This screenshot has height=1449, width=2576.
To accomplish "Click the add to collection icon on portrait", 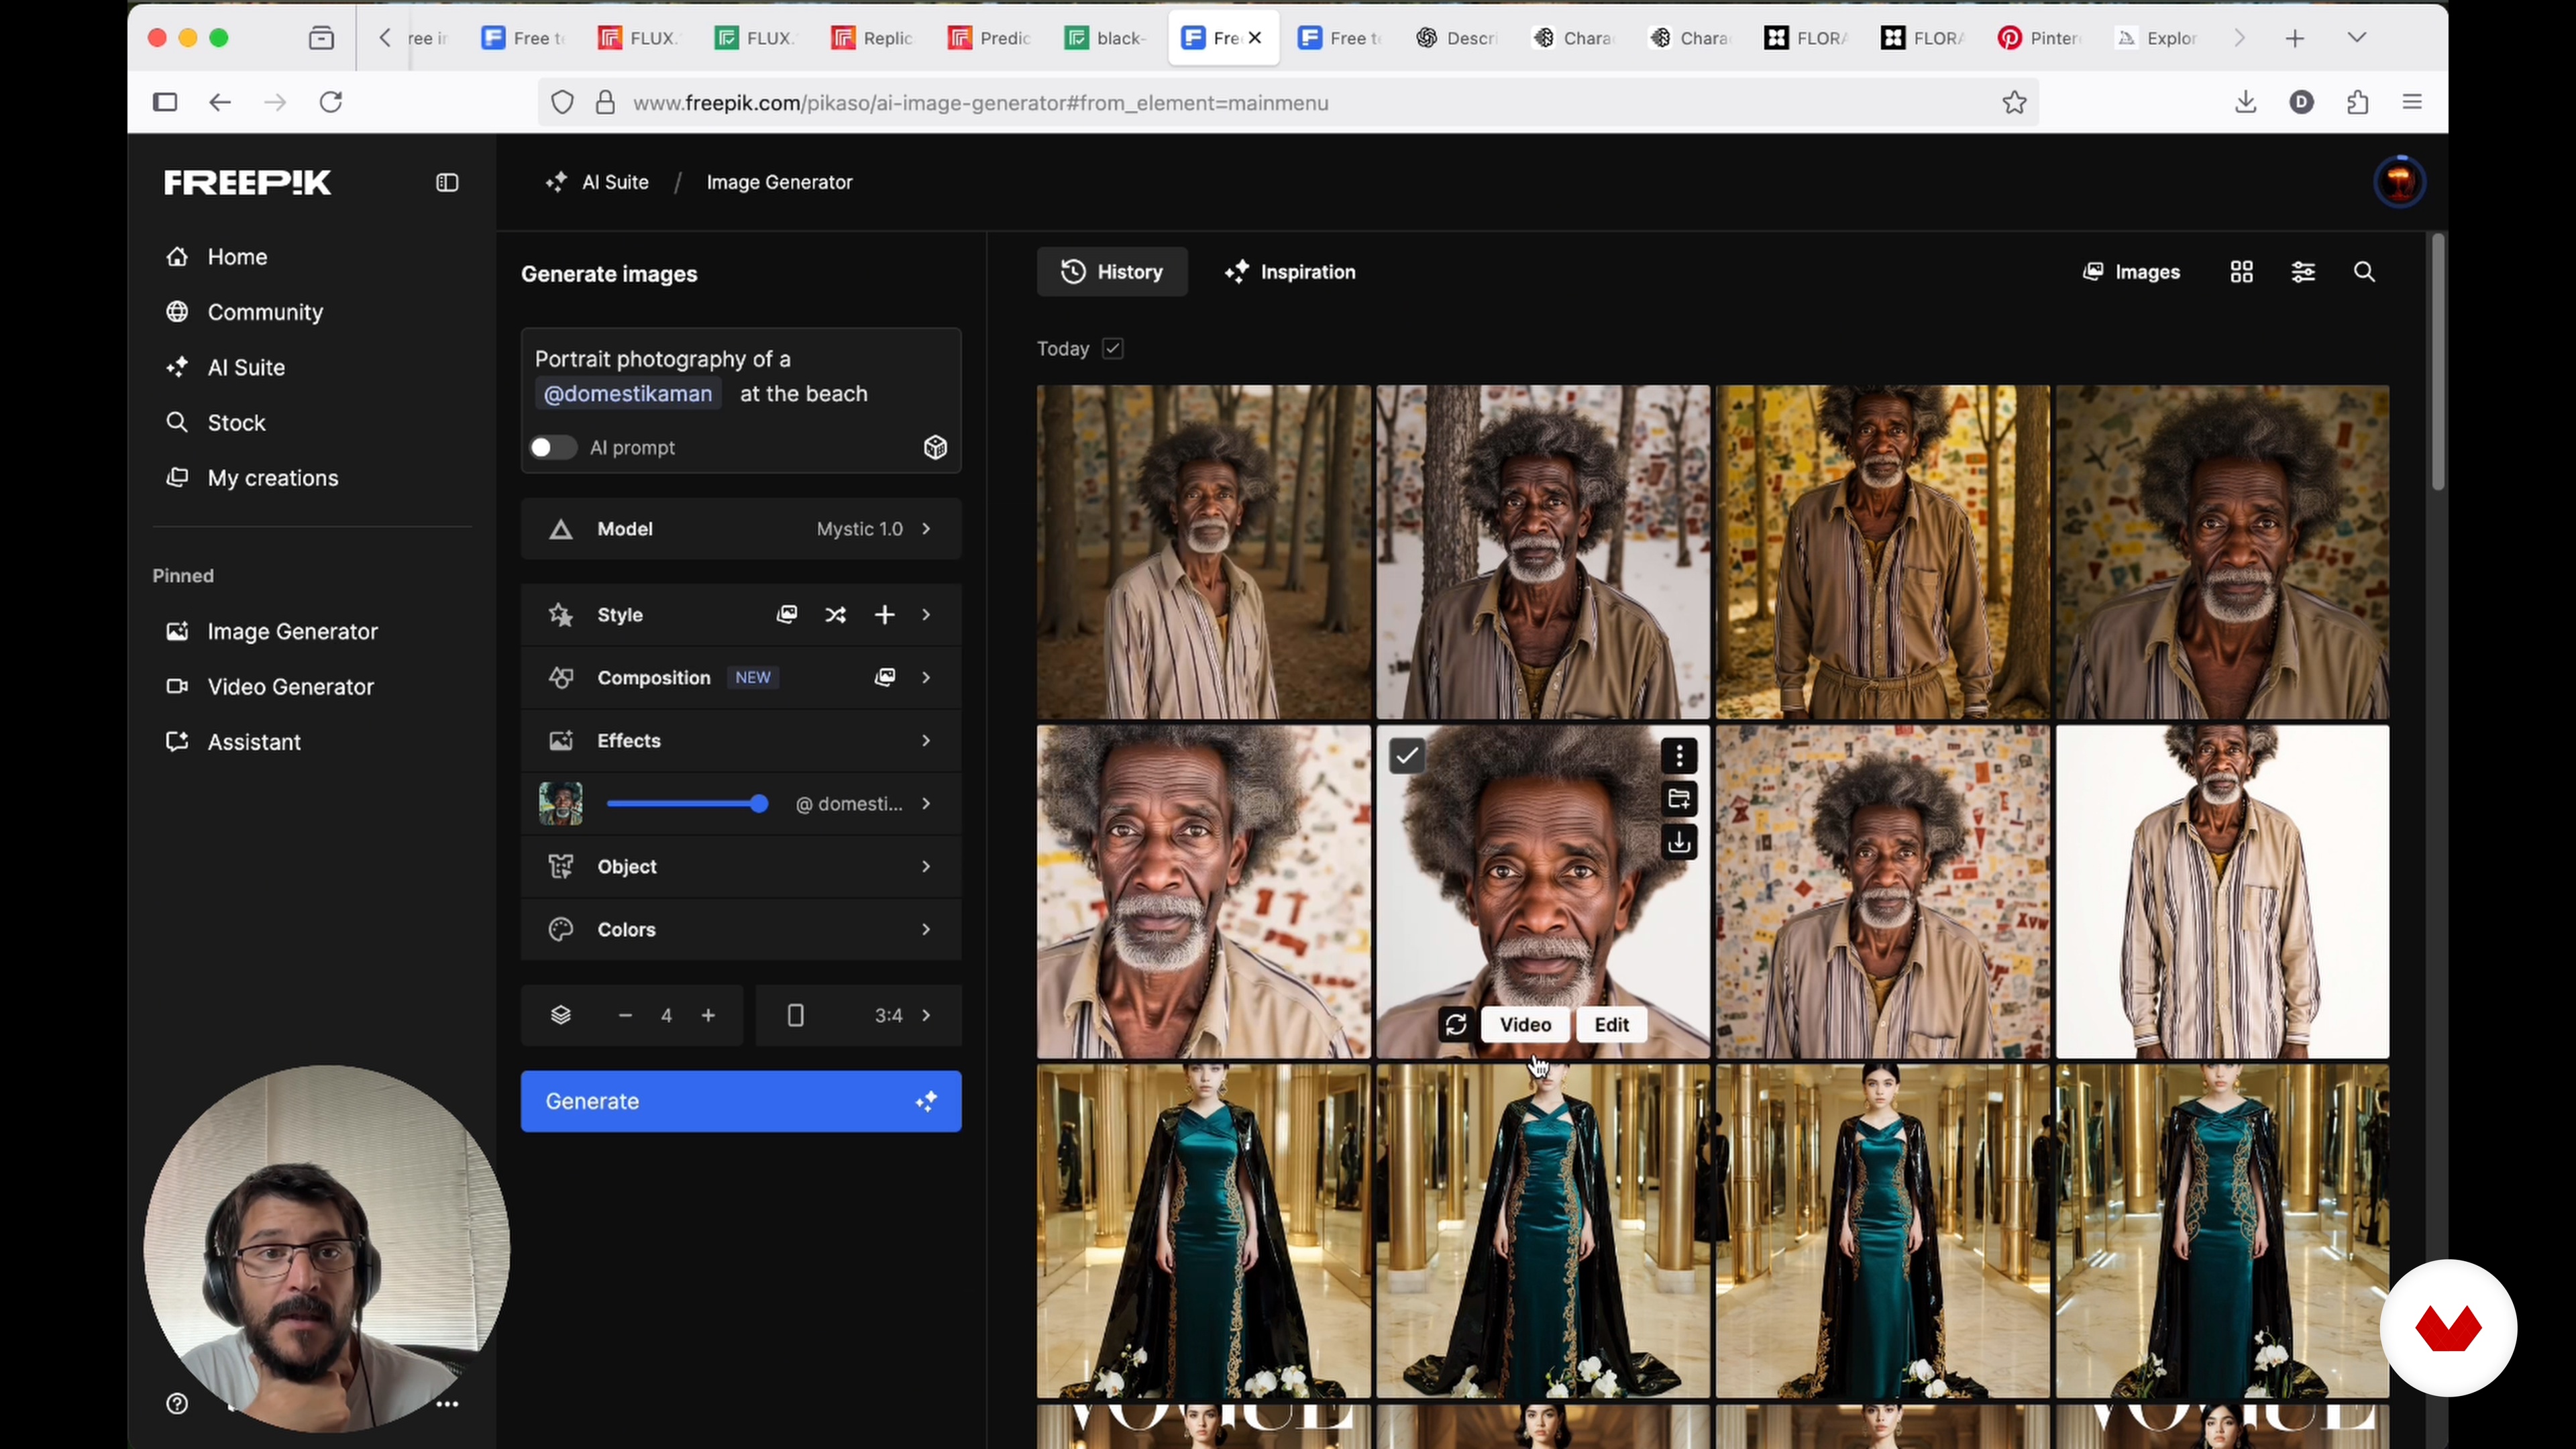I will point(1679,799).
